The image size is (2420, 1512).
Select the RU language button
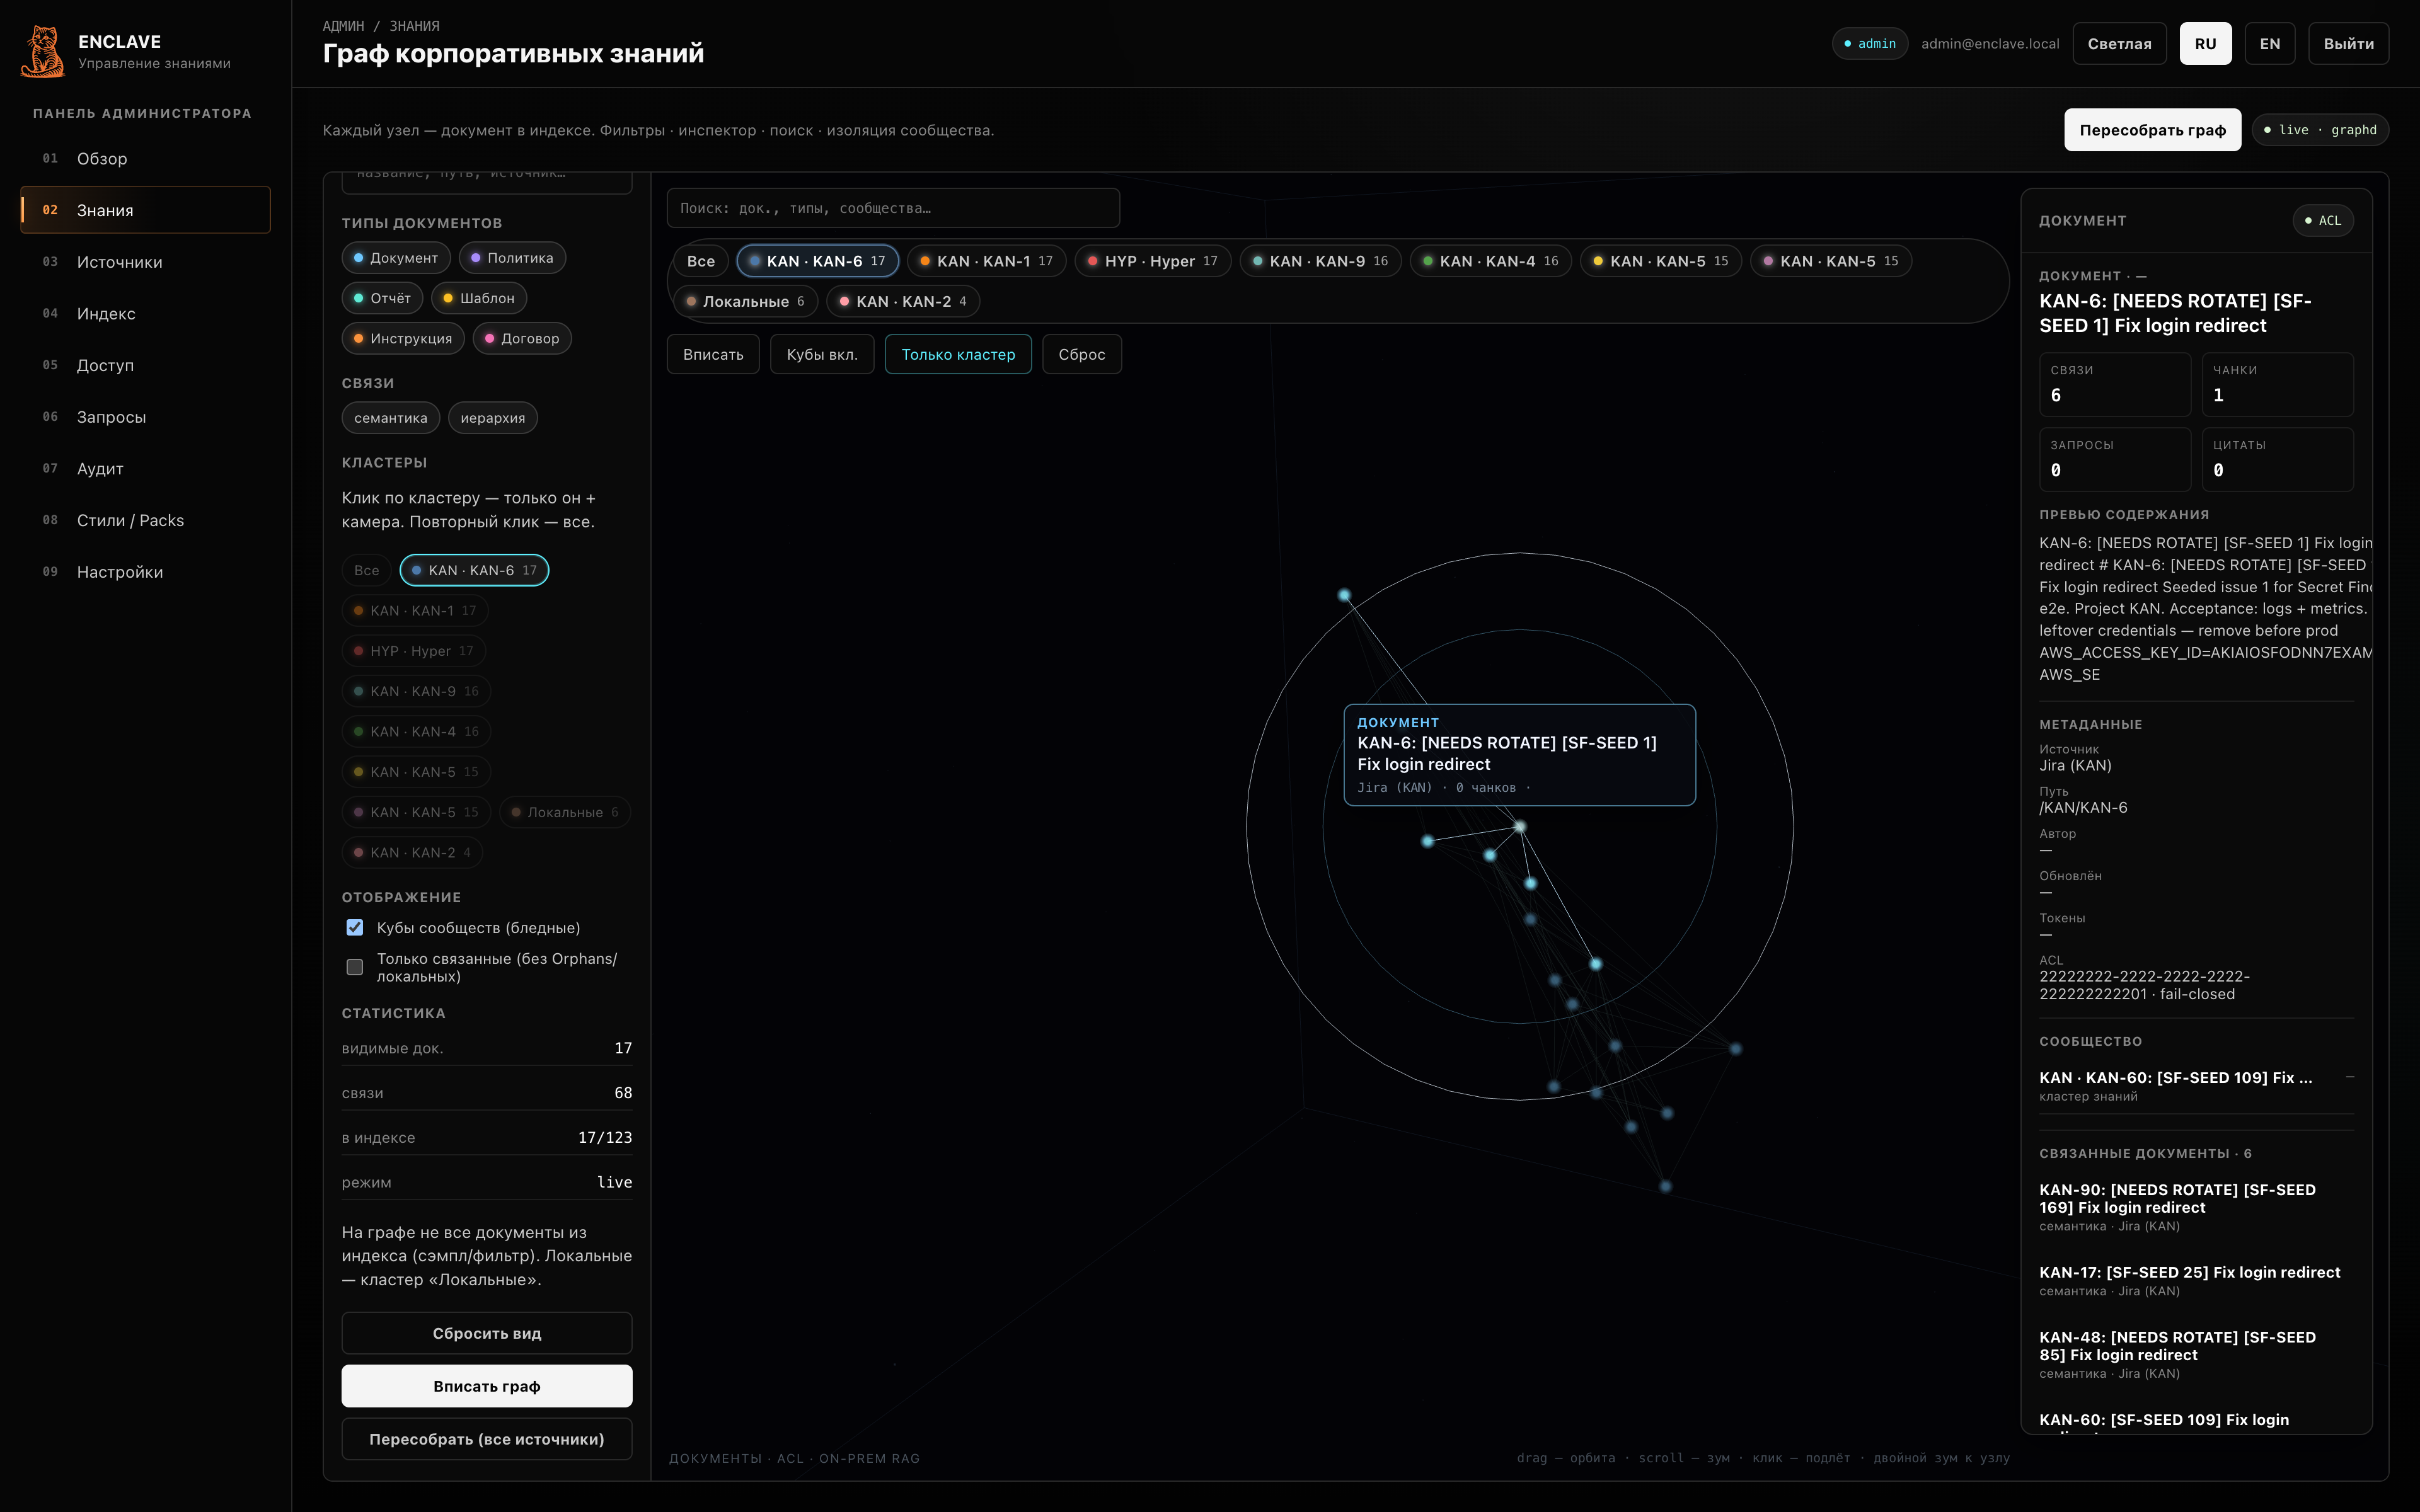click(2205, 44)
